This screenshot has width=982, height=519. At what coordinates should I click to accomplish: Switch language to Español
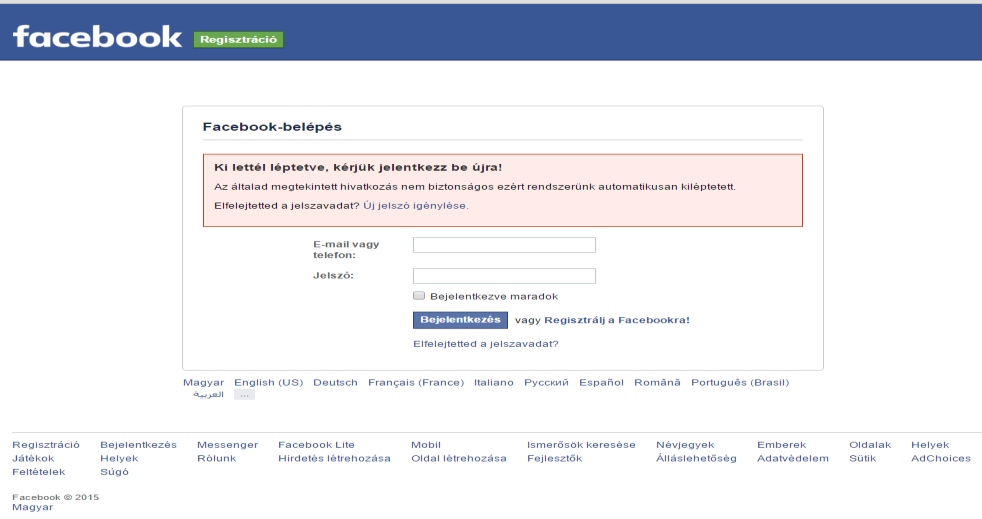pyautogui.click(x=601, y=383)
